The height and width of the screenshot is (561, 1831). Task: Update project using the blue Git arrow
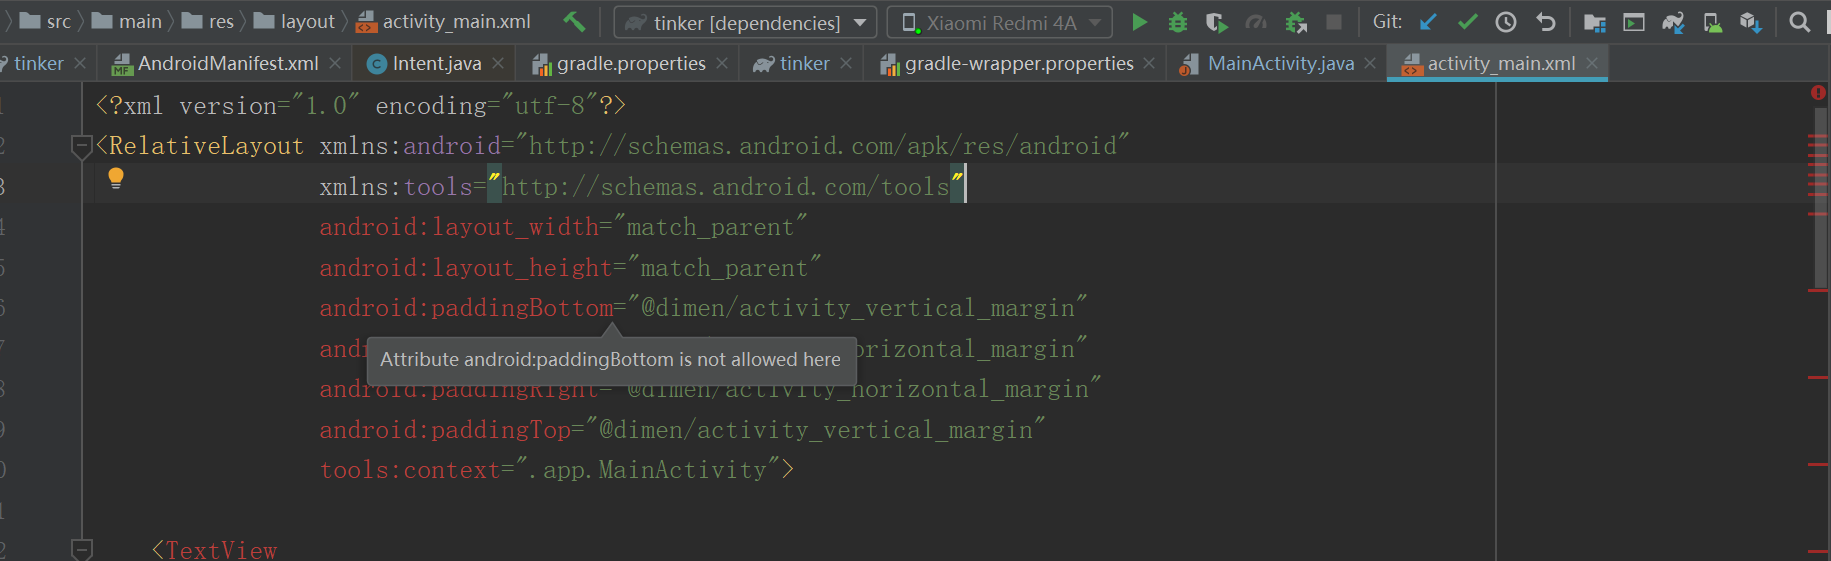1428,22
